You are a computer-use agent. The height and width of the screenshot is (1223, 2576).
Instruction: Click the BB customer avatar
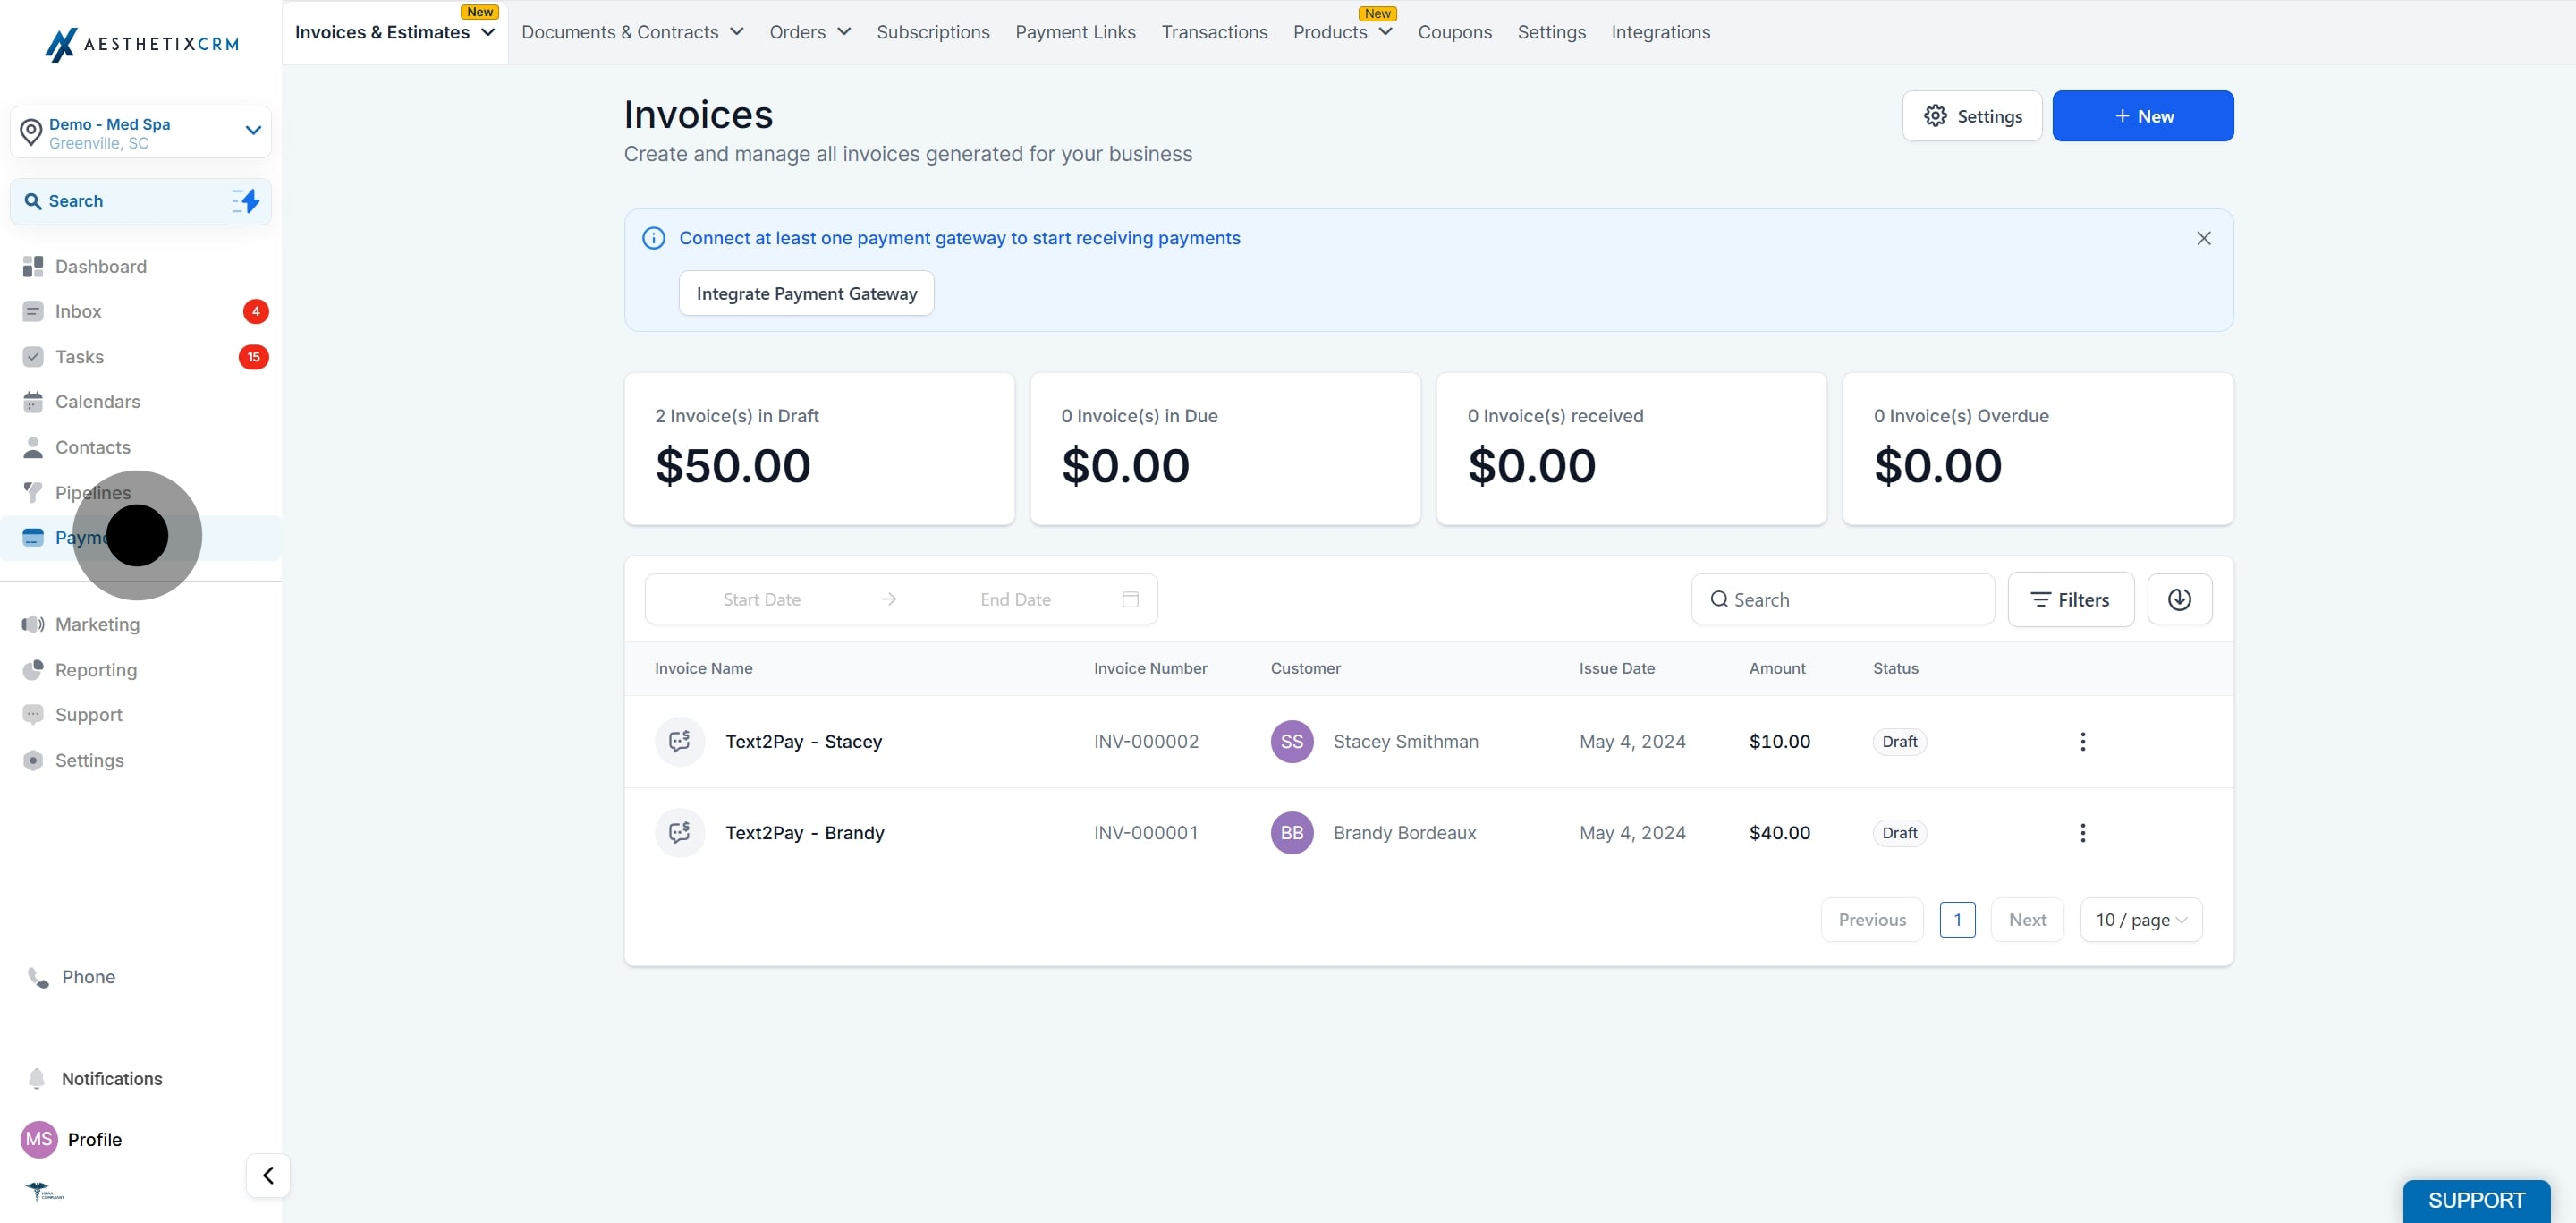point(1292,833)
